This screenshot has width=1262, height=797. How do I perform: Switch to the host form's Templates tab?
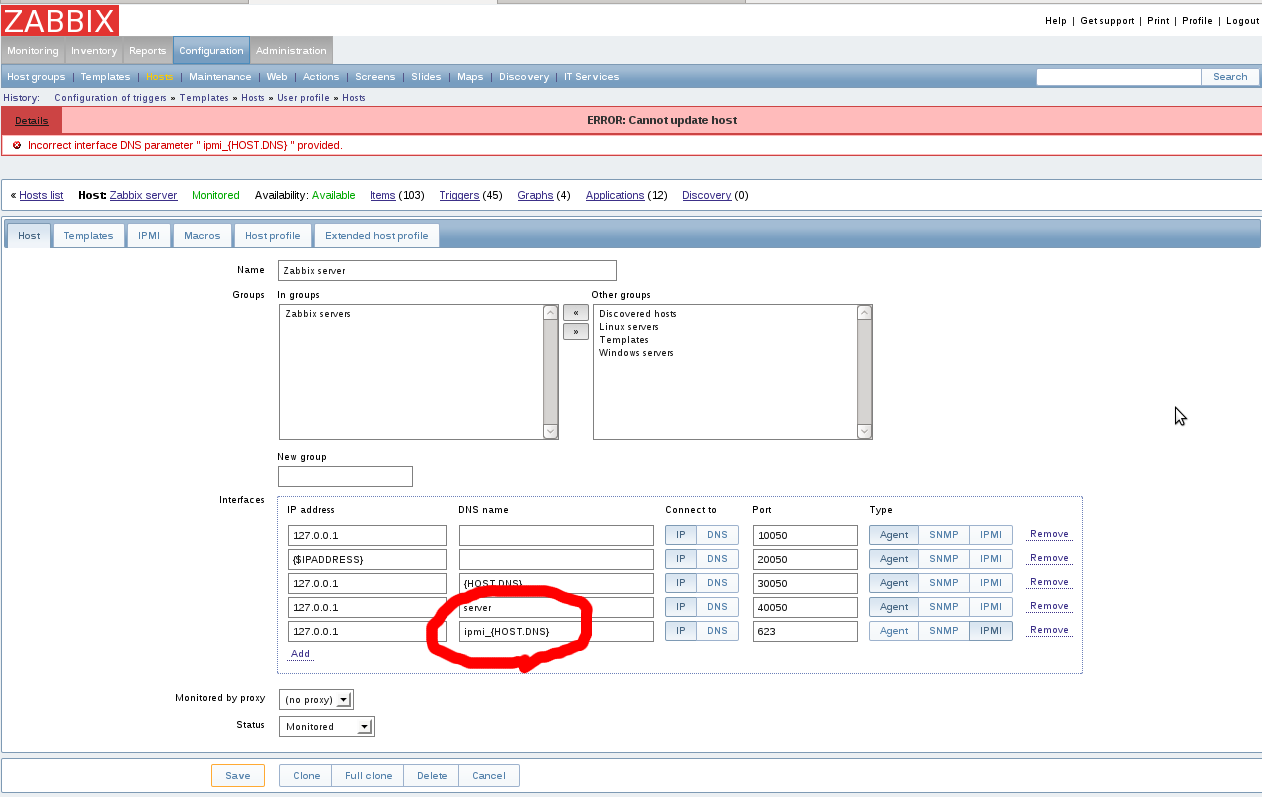point(89,236)
